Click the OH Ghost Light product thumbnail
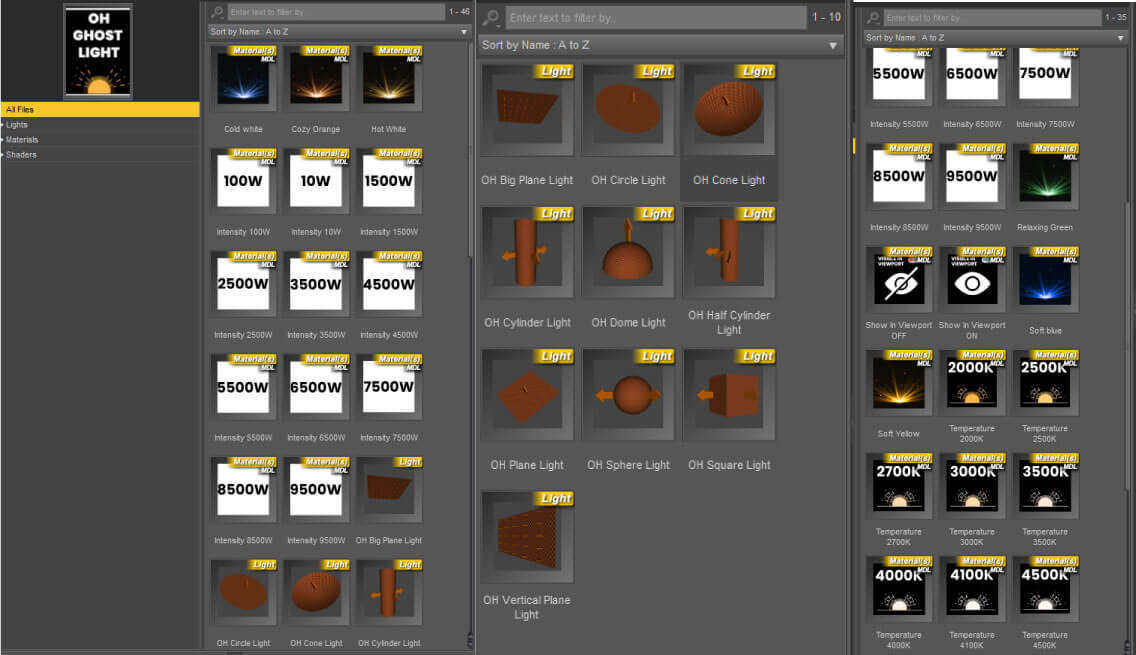 (x=98, y=50)
